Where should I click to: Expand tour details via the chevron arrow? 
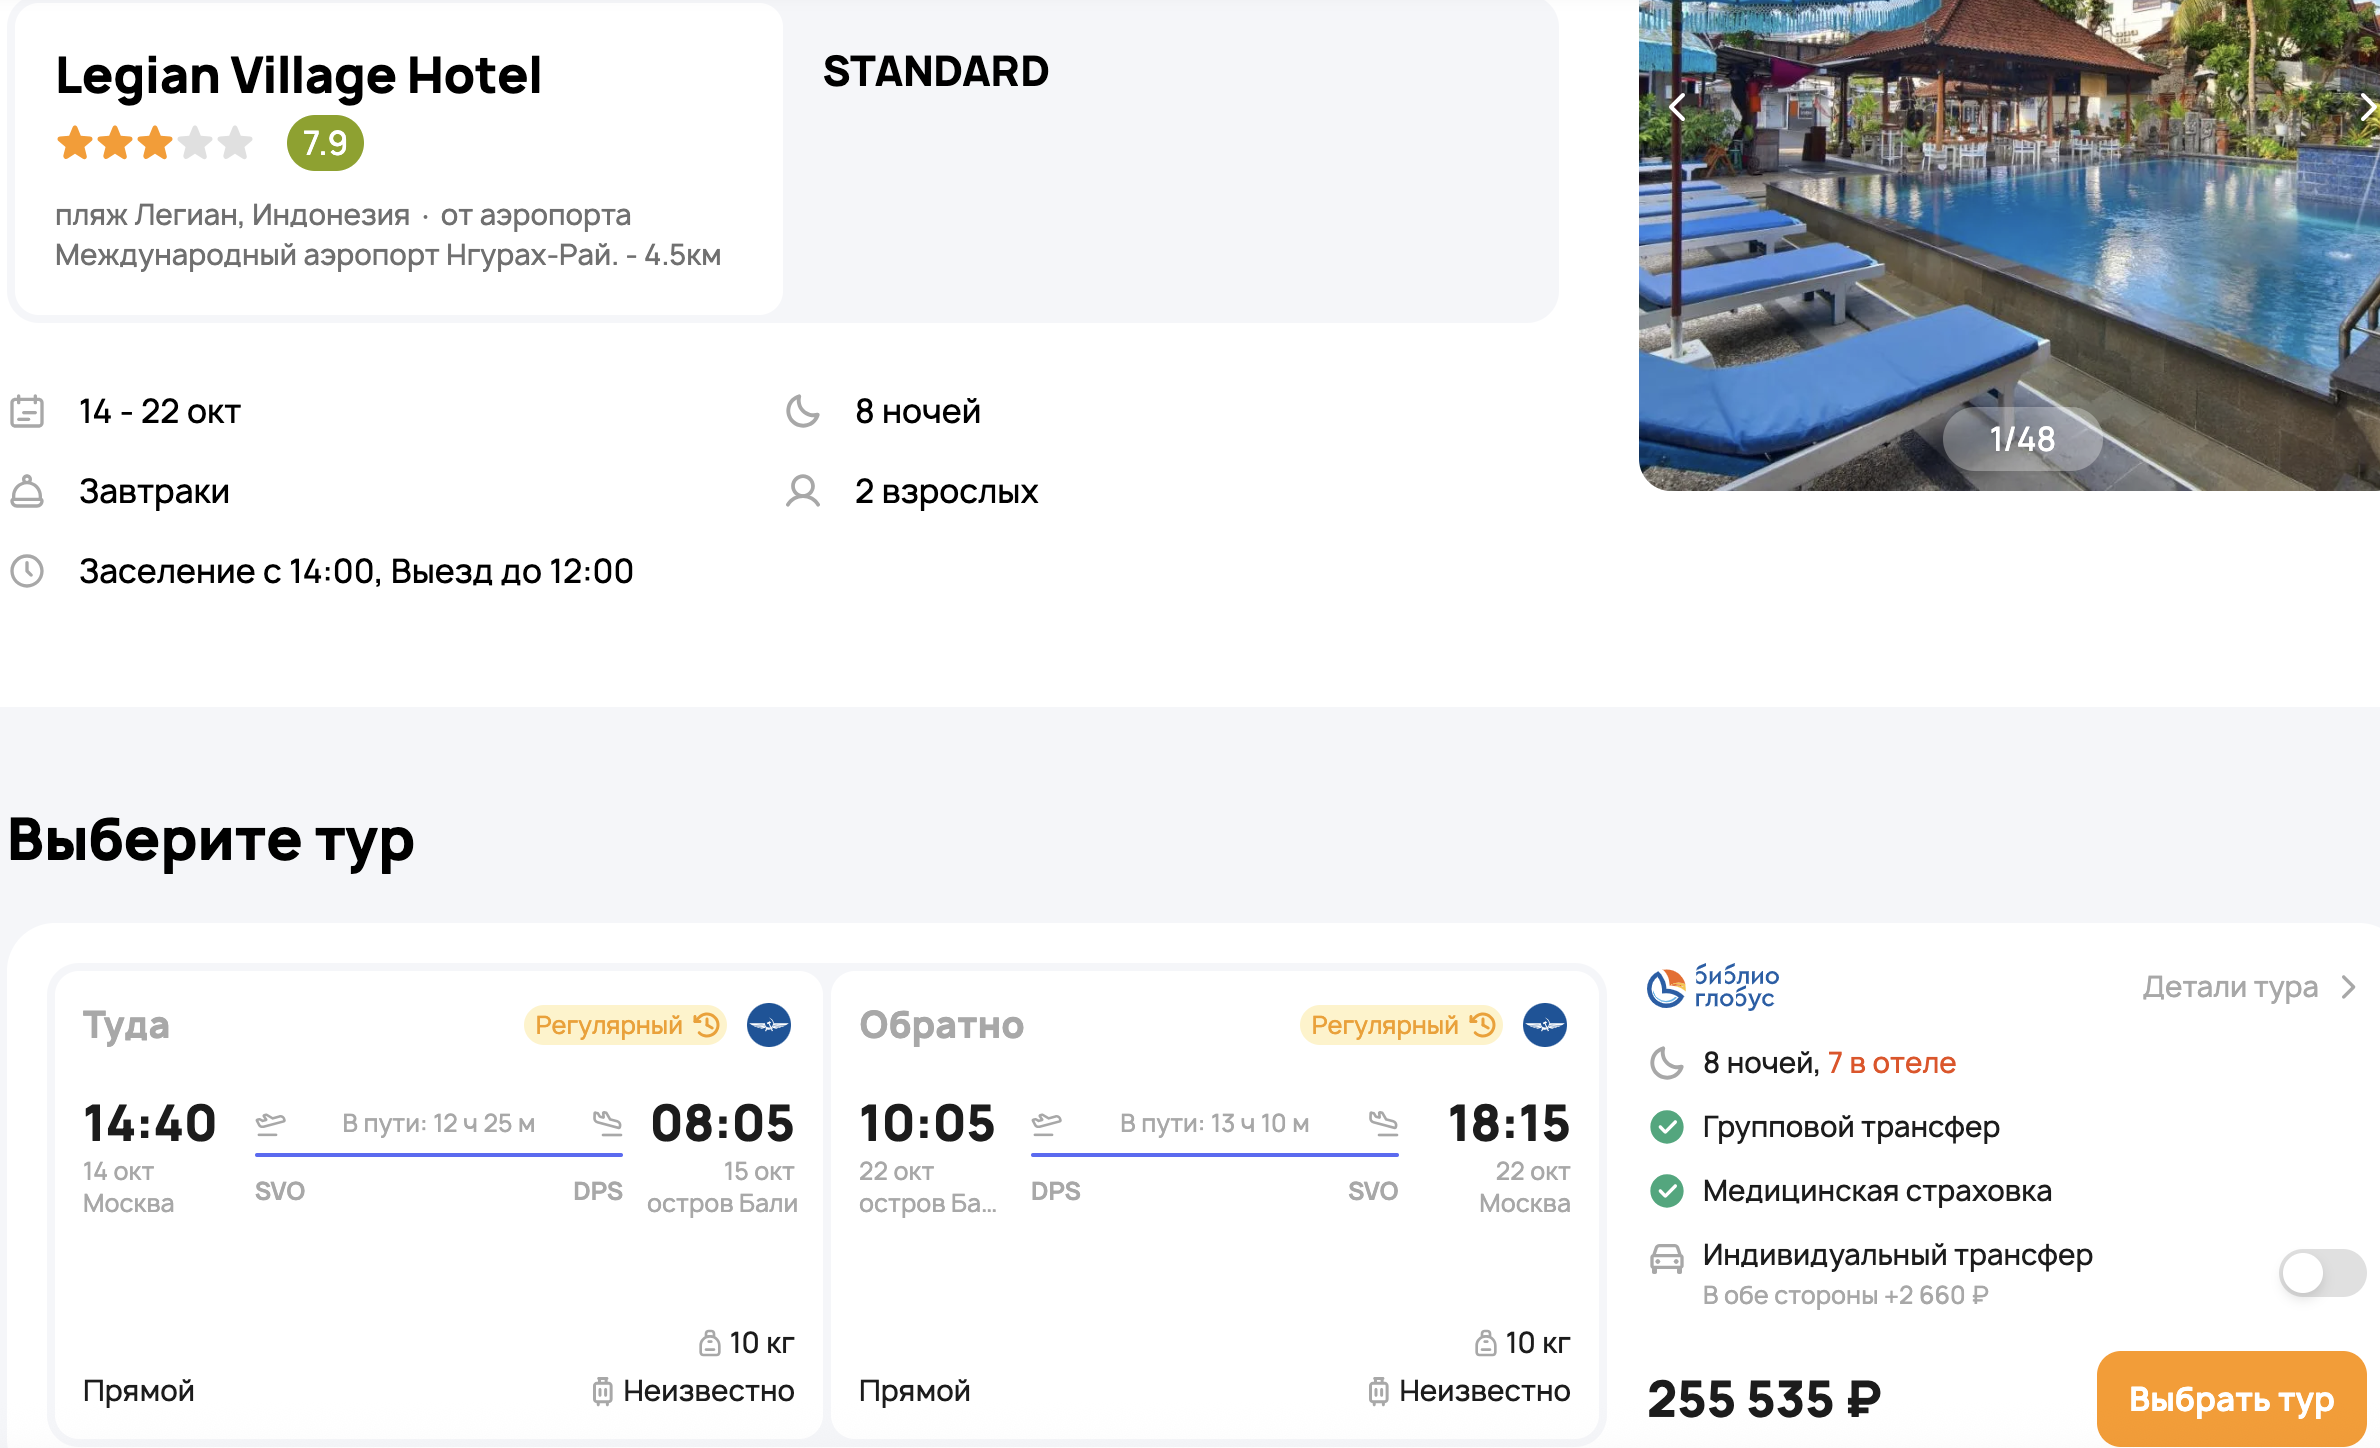[2348, 987]
